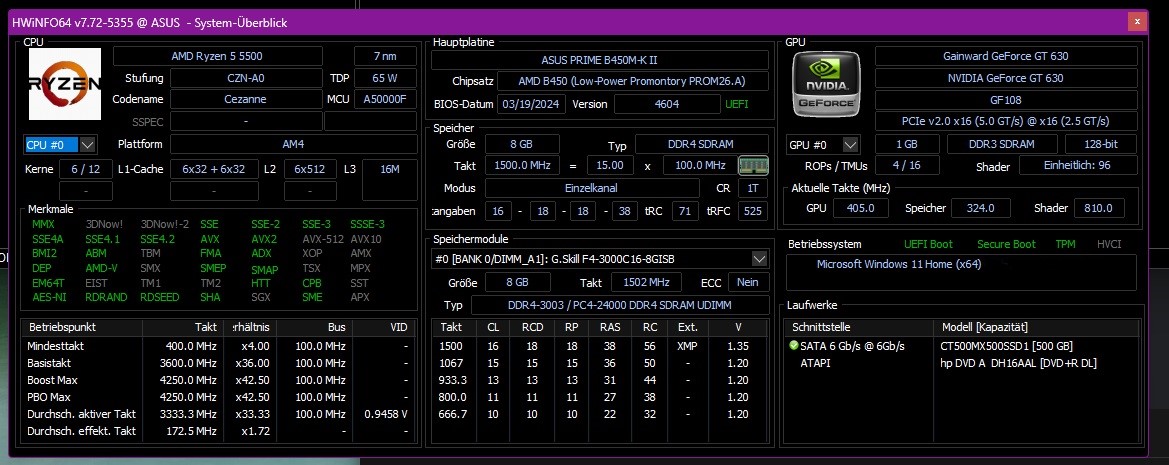Click the ECC Nein value
The width and height of the screenshot is (1169, 465).
point(748,282)
